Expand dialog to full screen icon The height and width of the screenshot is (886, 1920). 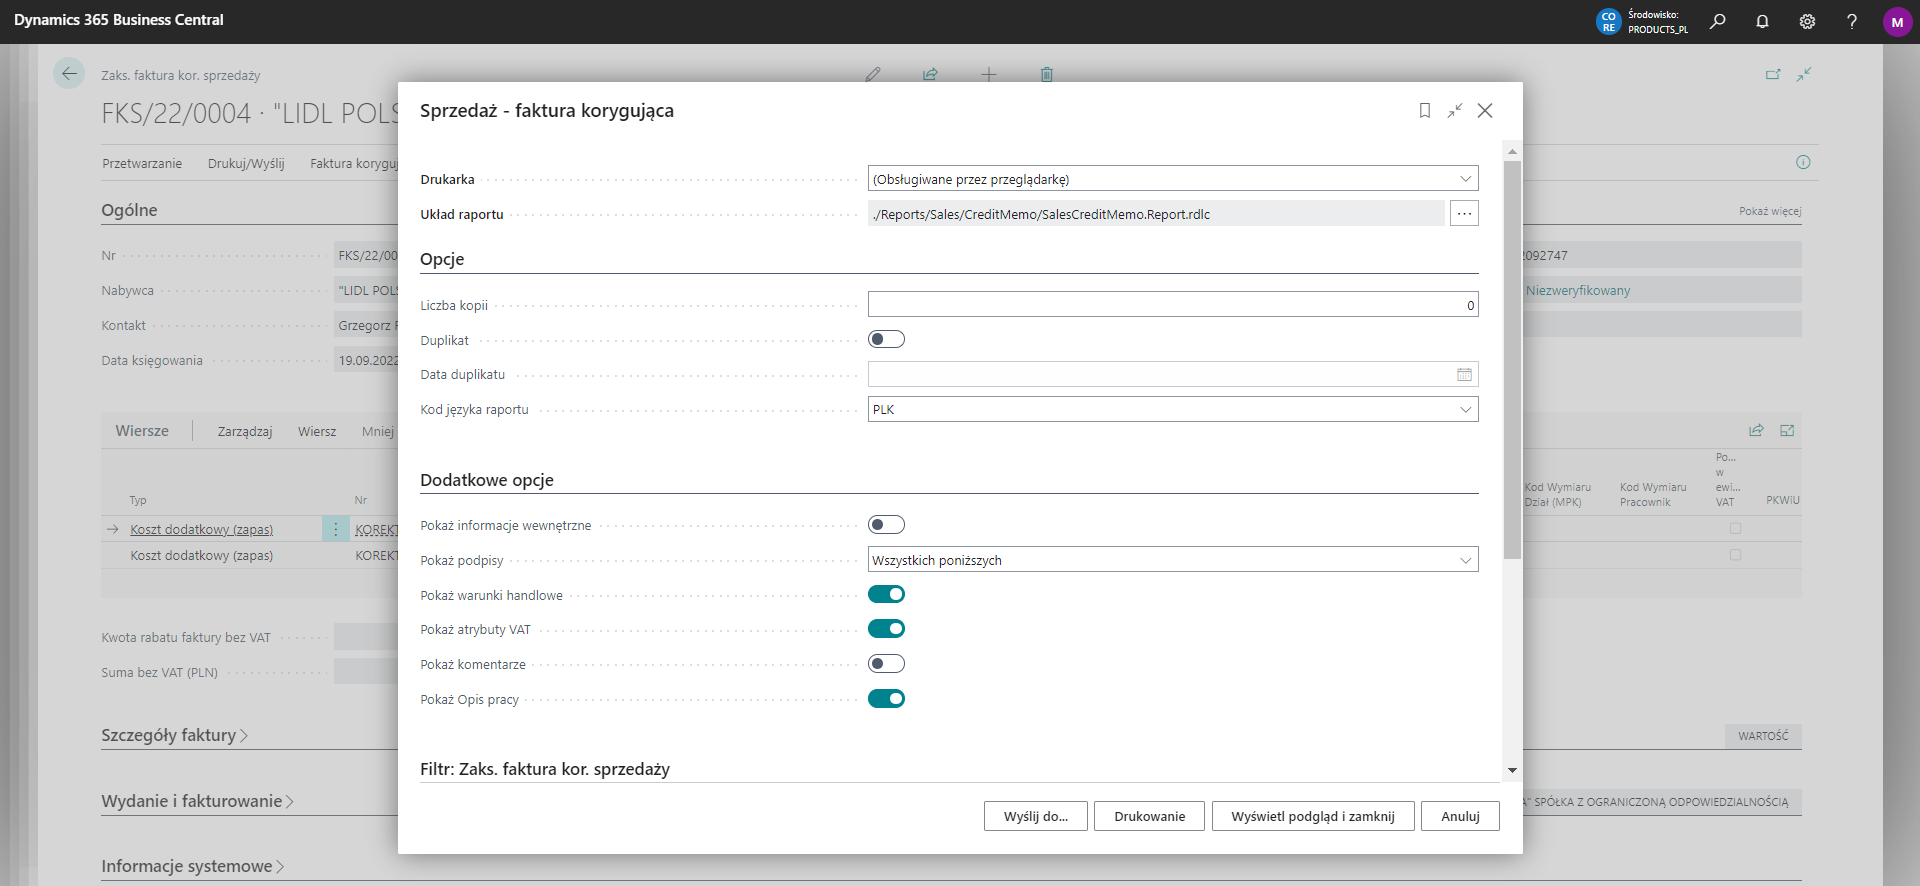1455,110
